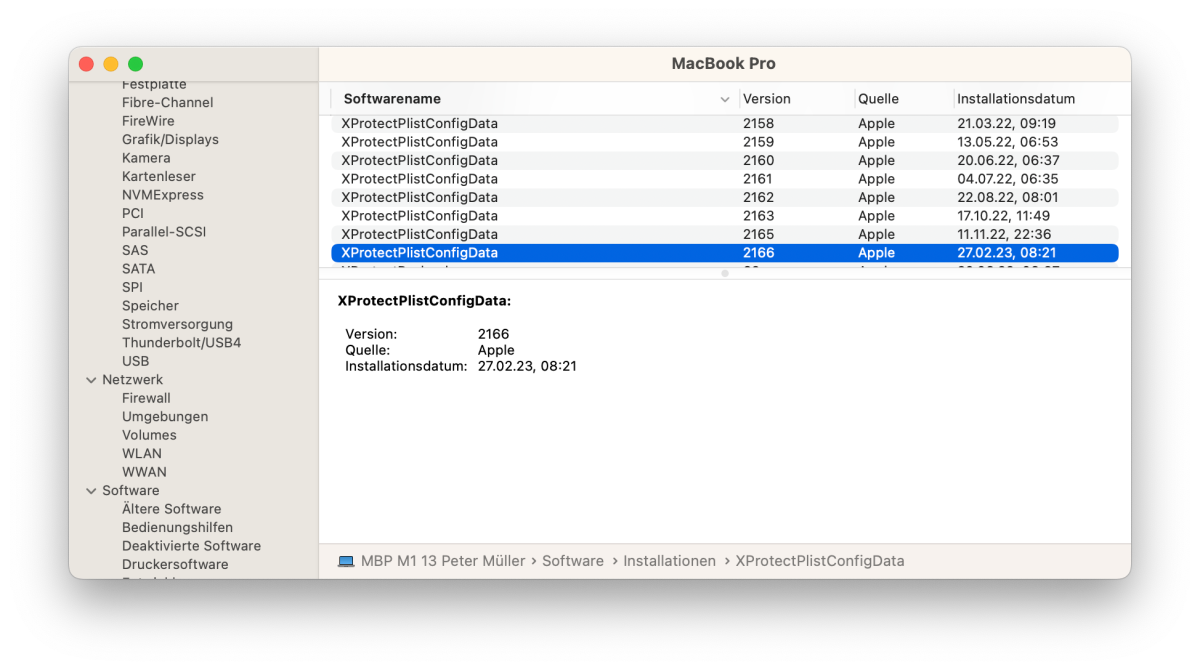Select Software category in sidebar

[130, 491]
